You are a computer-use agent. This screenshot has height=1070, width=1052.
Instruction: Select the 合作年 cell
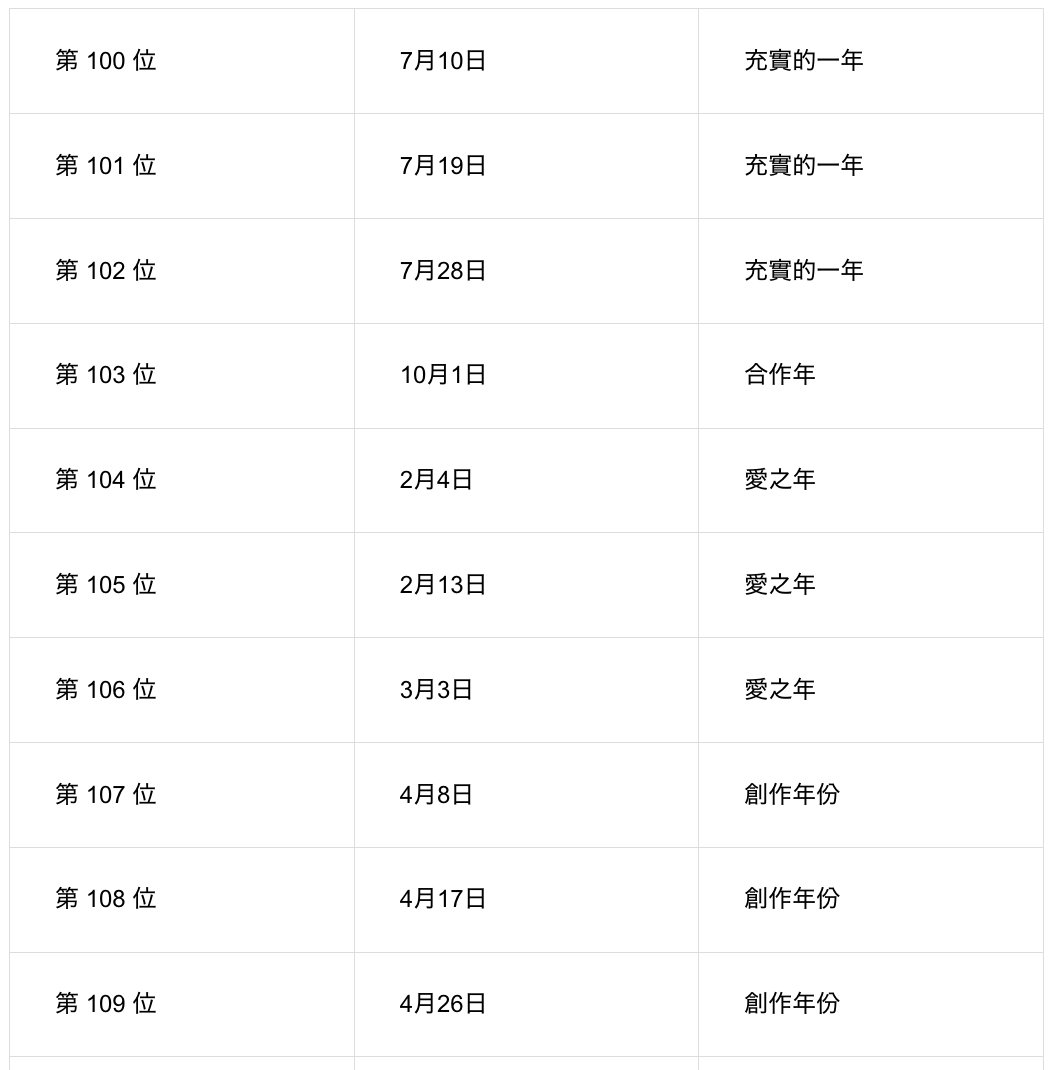pos(780,375)
